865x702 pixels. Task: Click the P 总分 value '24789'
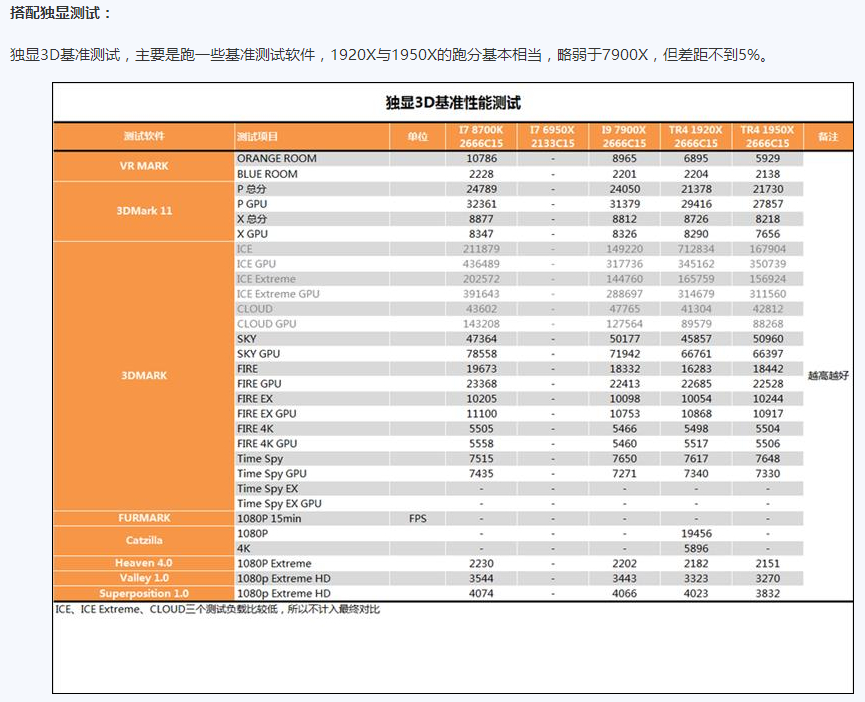(x=481, y=189)
